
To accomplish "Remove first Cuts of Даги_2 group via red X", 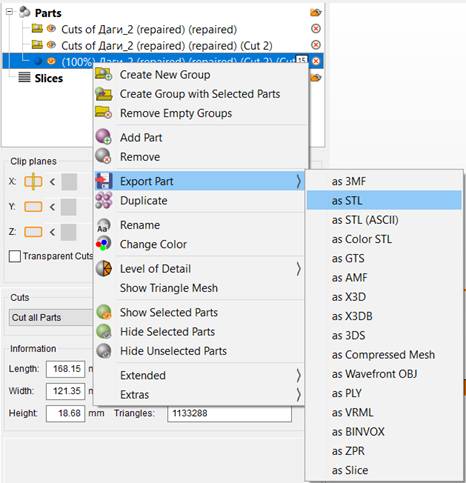I will 316,29.
